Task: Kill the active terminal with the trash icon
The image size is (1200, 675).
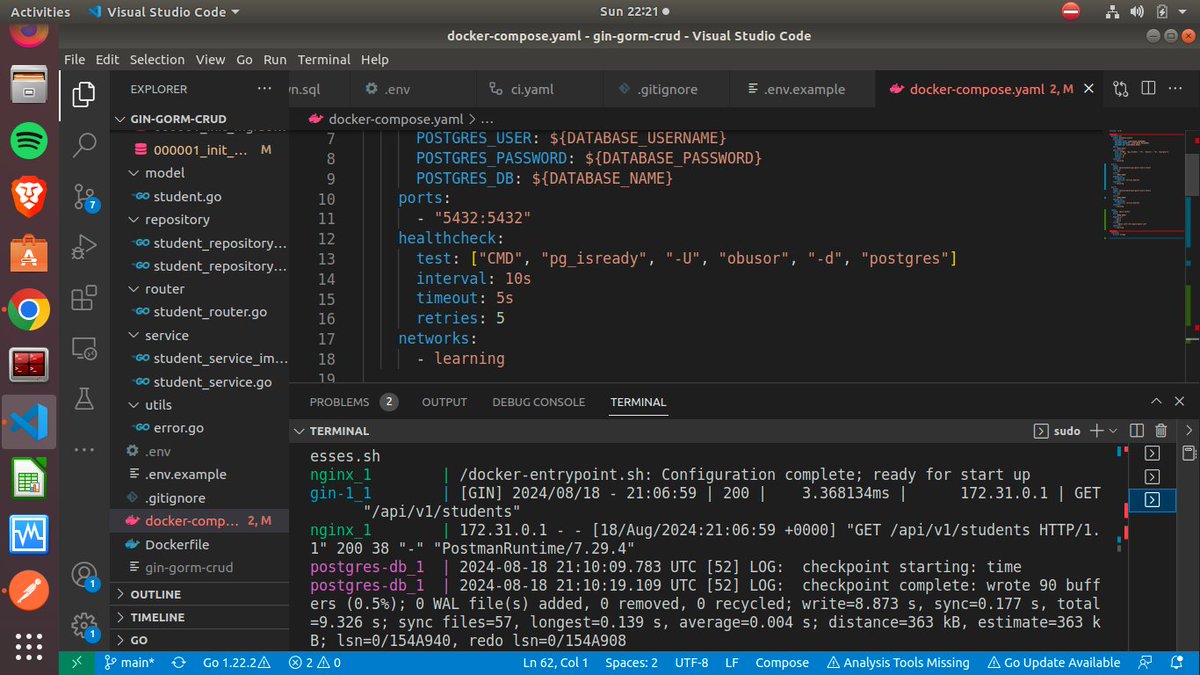Action: pos(1161,430)
